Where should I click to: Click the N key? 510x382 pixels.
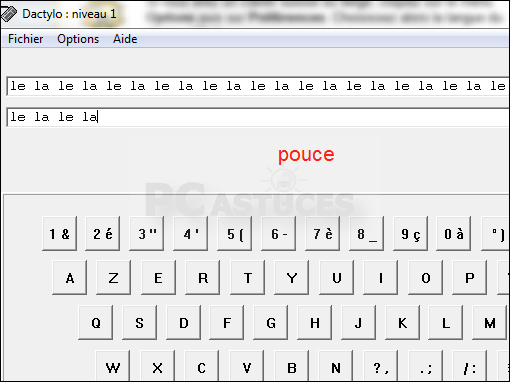click(x=336, y=366)
